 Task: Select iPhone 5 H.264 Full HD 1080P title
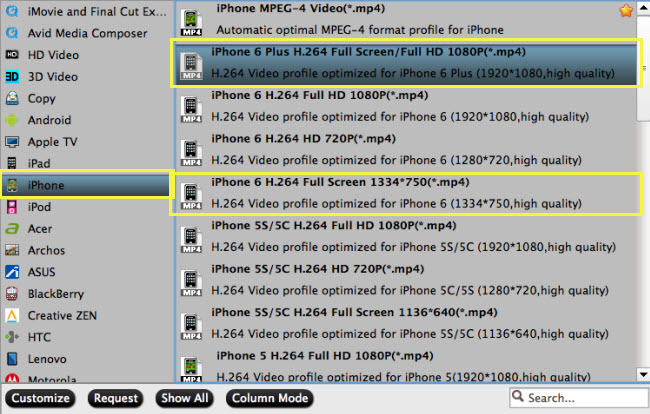[325, 356]
